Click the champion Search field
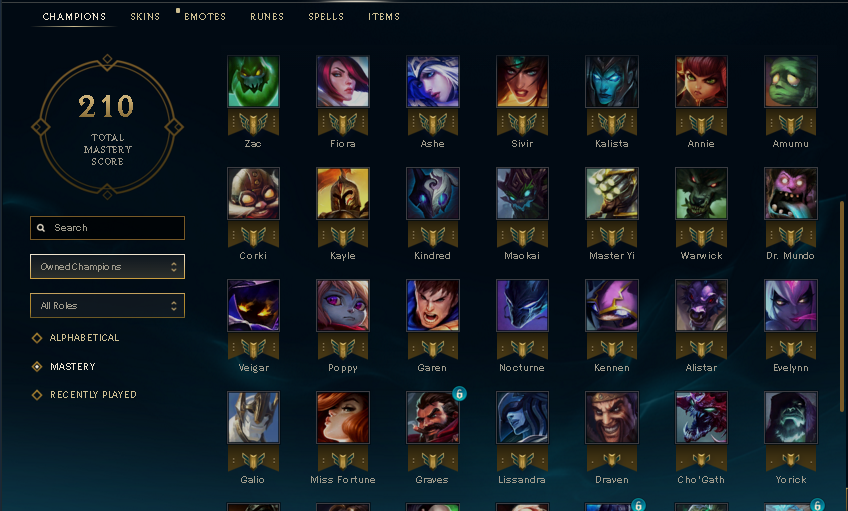Screen dimensions: 848x511 click(x=107, y=228)
